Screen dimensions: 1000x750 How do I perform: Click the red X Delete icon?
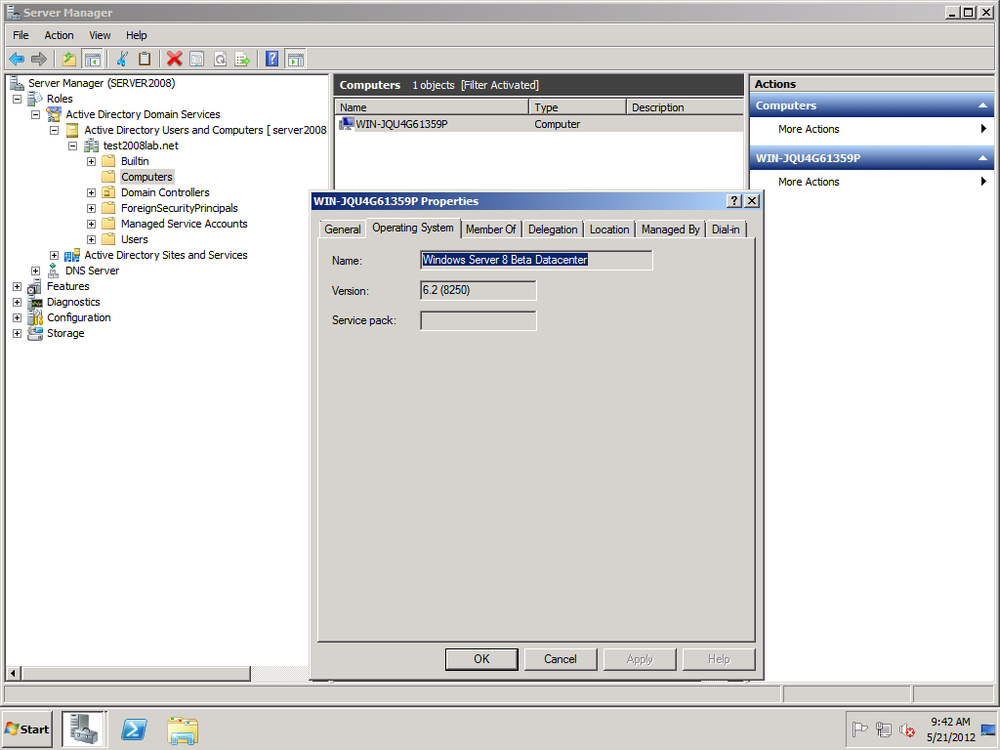pyautogui.click(x=174, y=59)
